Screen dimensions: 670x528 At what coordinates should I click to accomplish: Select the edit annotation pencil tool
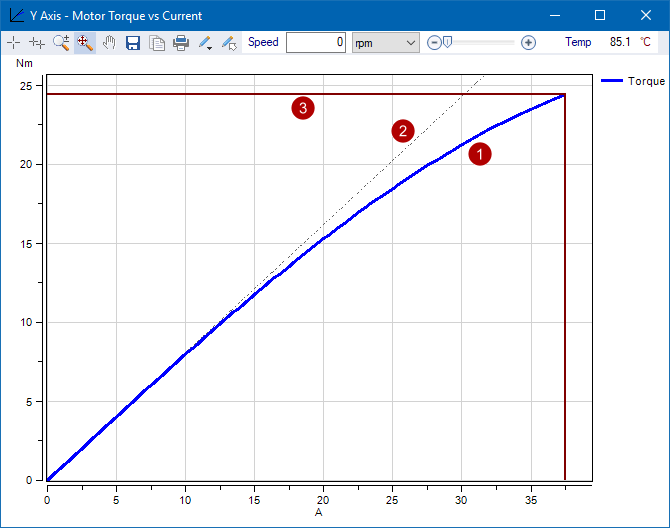tap(229, 43)
